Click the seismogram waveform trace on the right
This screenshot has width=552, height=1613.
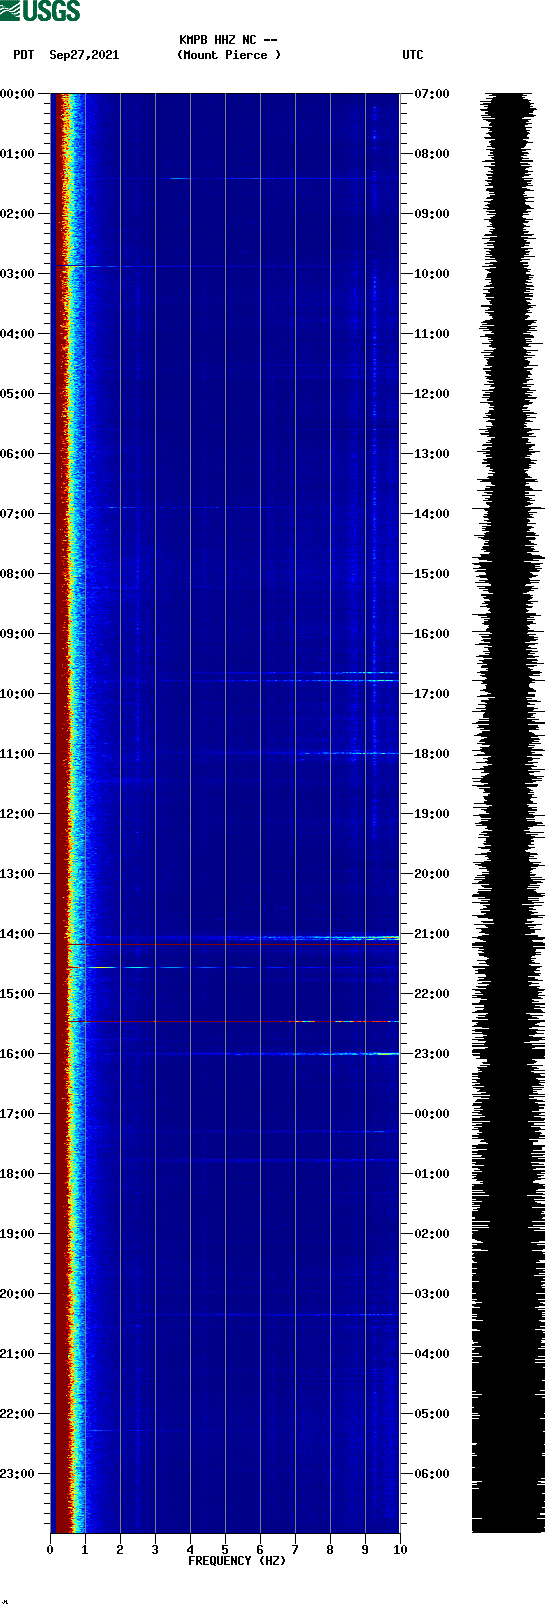click(508, 813)
